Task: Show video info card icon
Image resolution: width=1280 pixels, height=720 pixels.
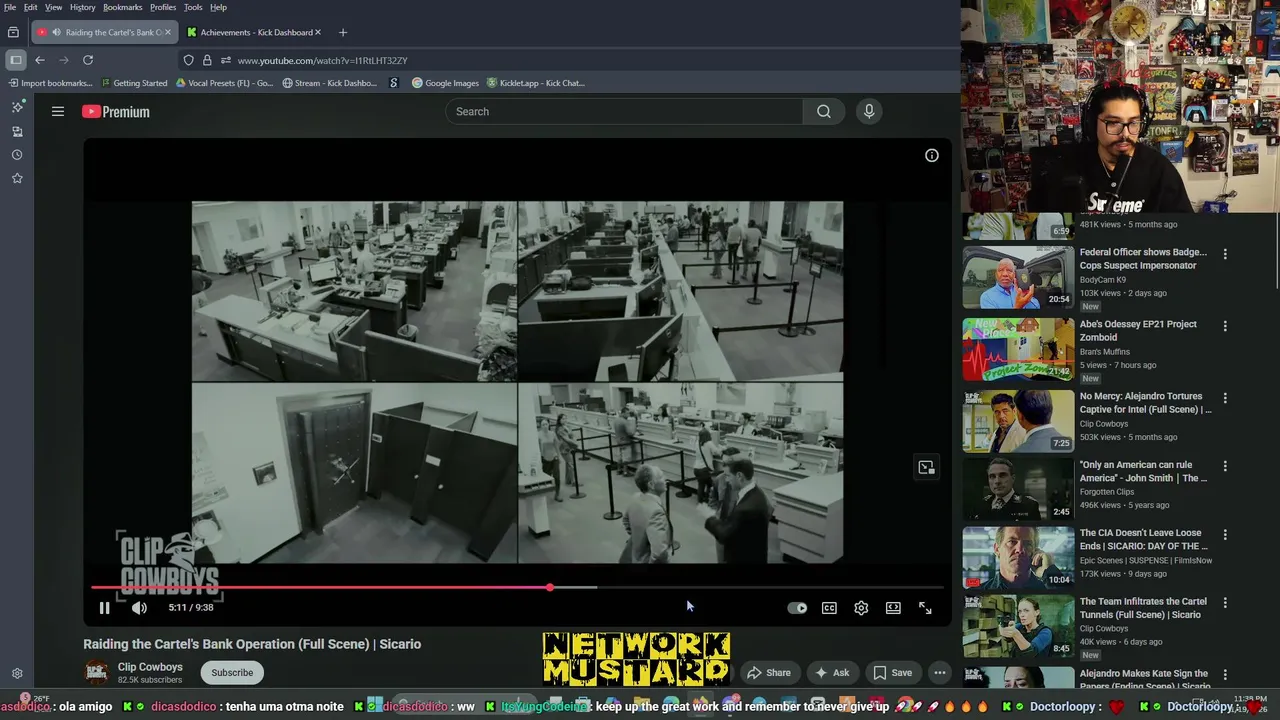Action: click(x=932, y=155)
